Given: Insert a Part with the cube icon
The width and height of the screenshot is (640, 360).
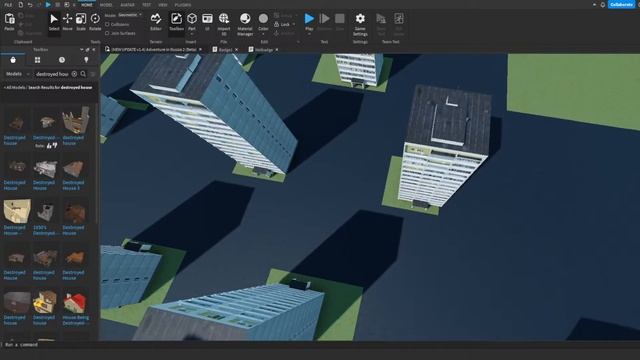Looking at the screenshot, I should pos(192,19).
